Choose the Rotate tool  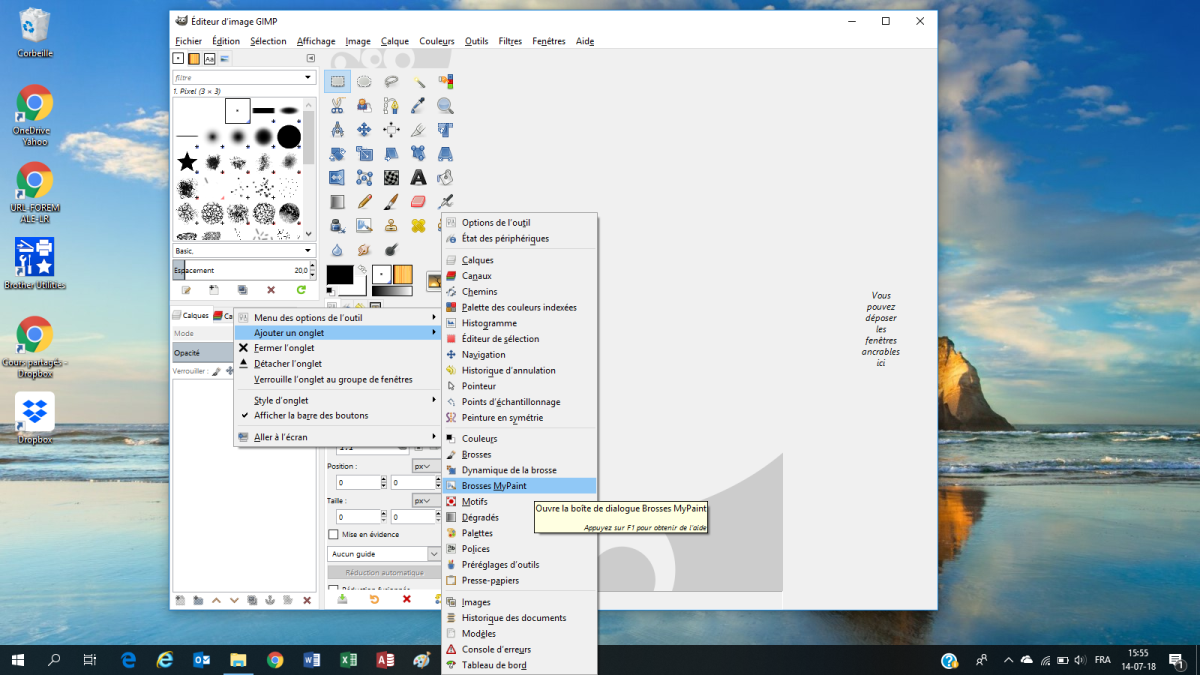337,154
